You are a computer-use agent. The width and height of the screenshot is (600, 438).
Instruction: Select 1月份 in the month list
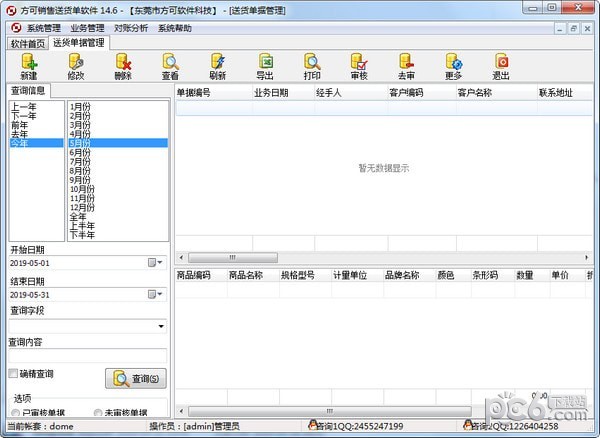click(x=118, y=106)
